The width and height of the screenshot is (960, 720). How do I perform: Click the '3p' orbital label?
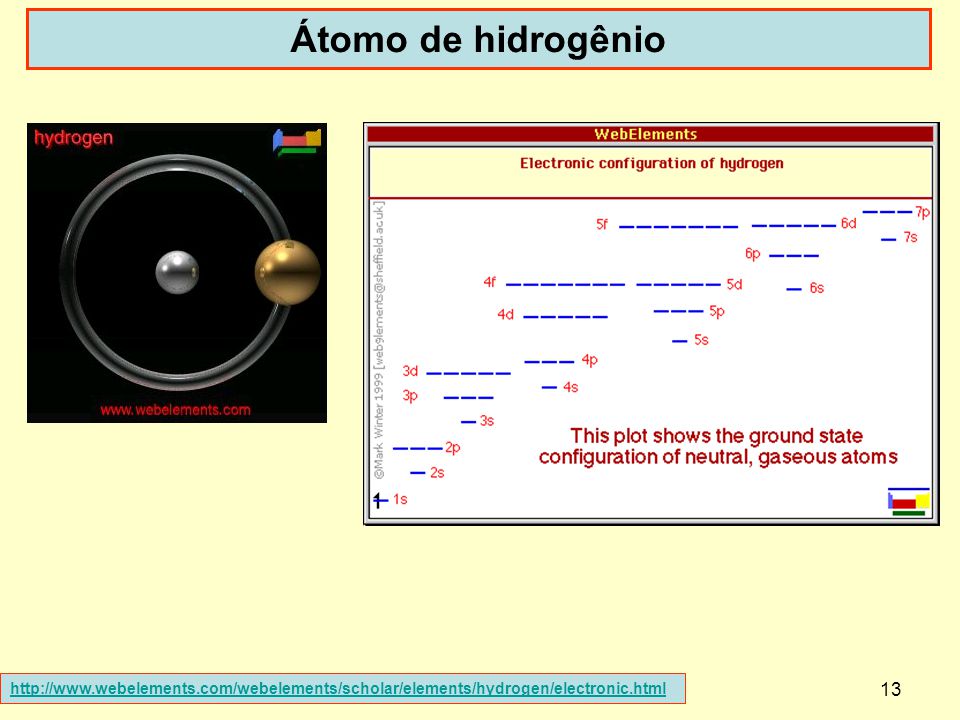tap(410, 396)
